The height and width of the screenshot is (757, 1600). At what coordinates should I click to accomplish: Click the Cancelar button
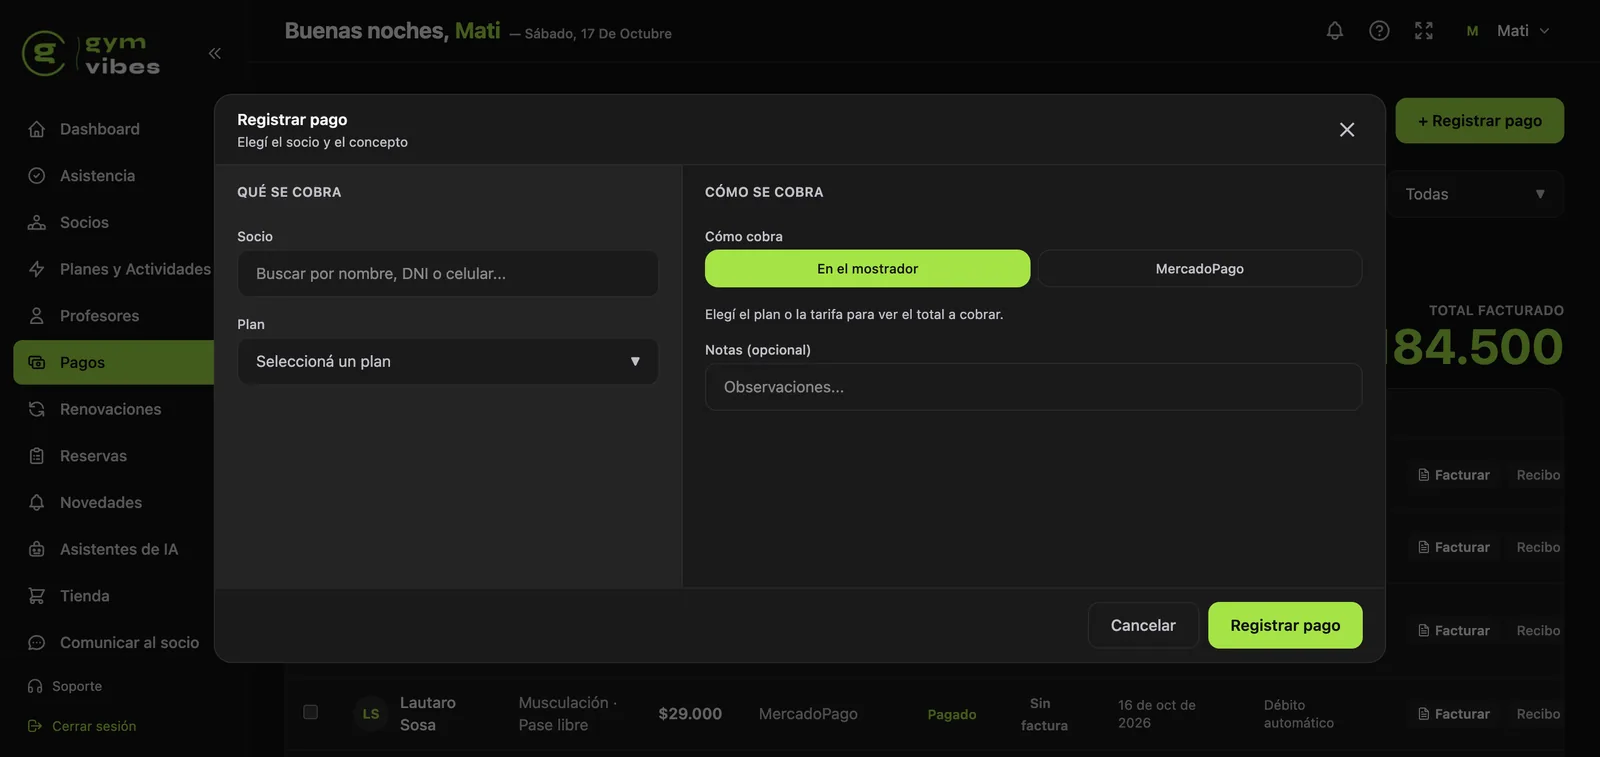(1143, 625)
